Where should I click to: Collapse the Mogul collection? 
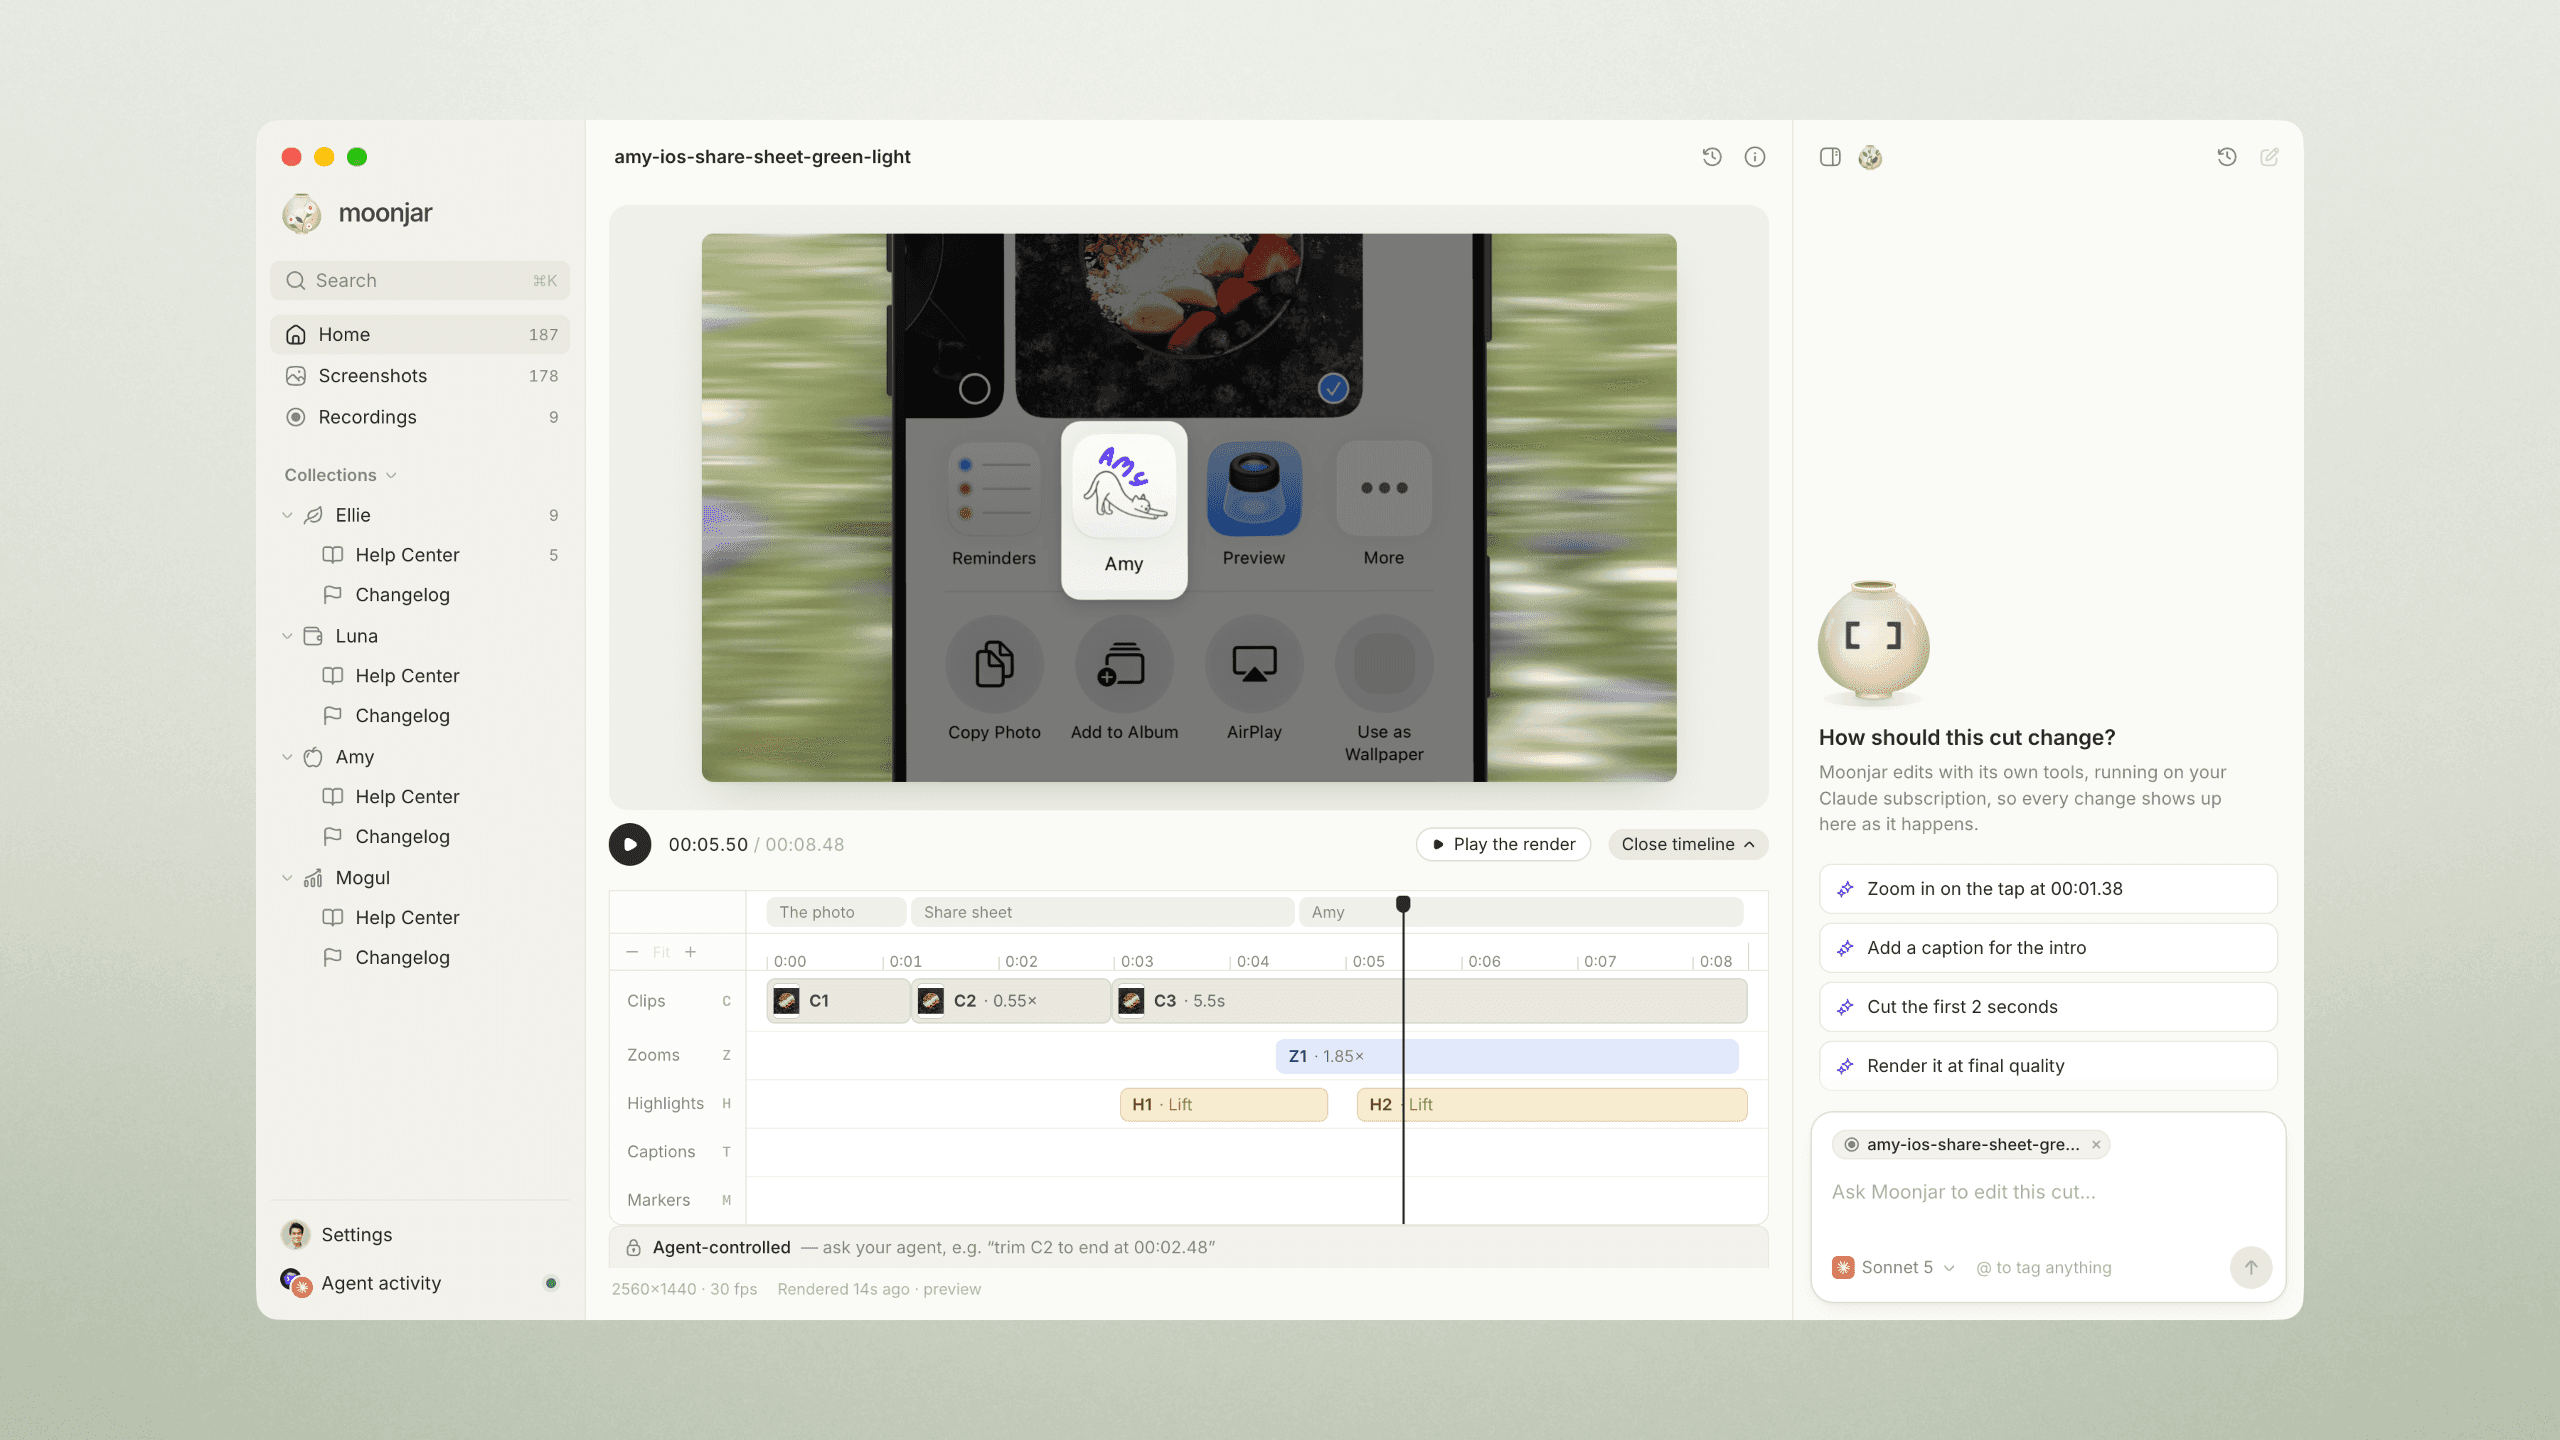pyautogui.click(x=287, y=879)
